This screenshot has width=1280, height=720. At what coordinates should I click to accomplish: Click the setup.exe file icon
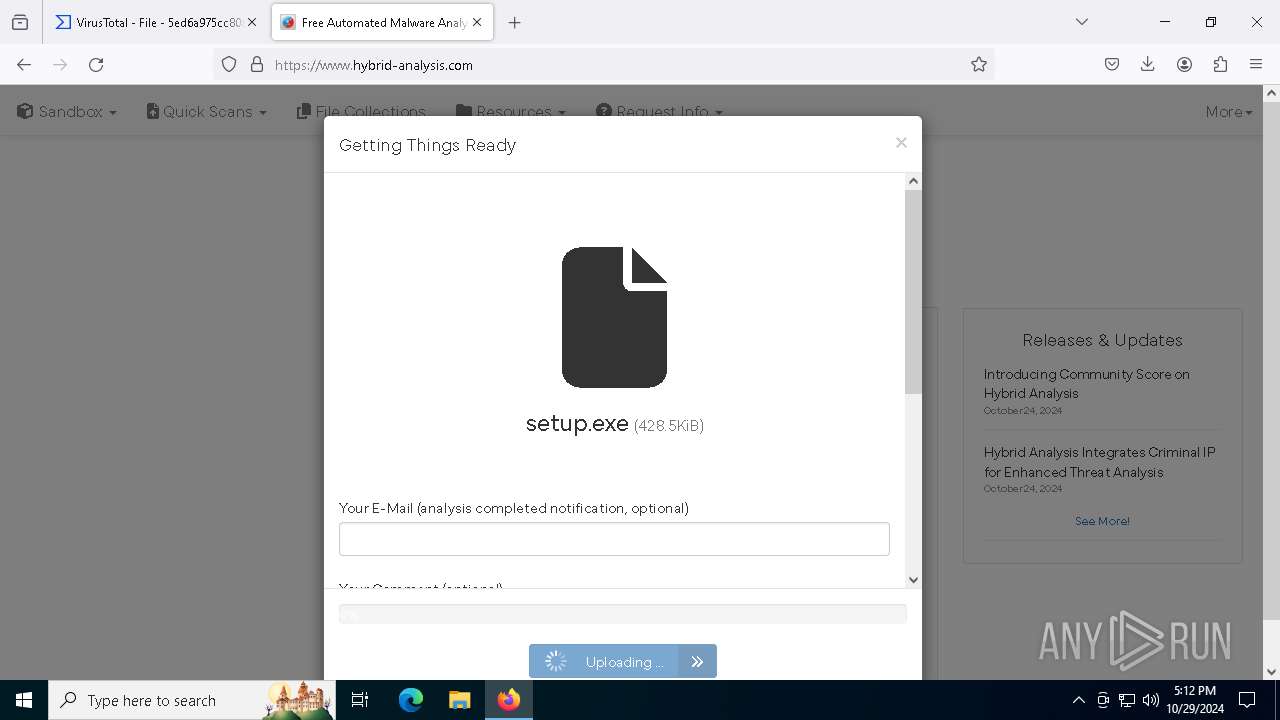(x=614, y=317)
